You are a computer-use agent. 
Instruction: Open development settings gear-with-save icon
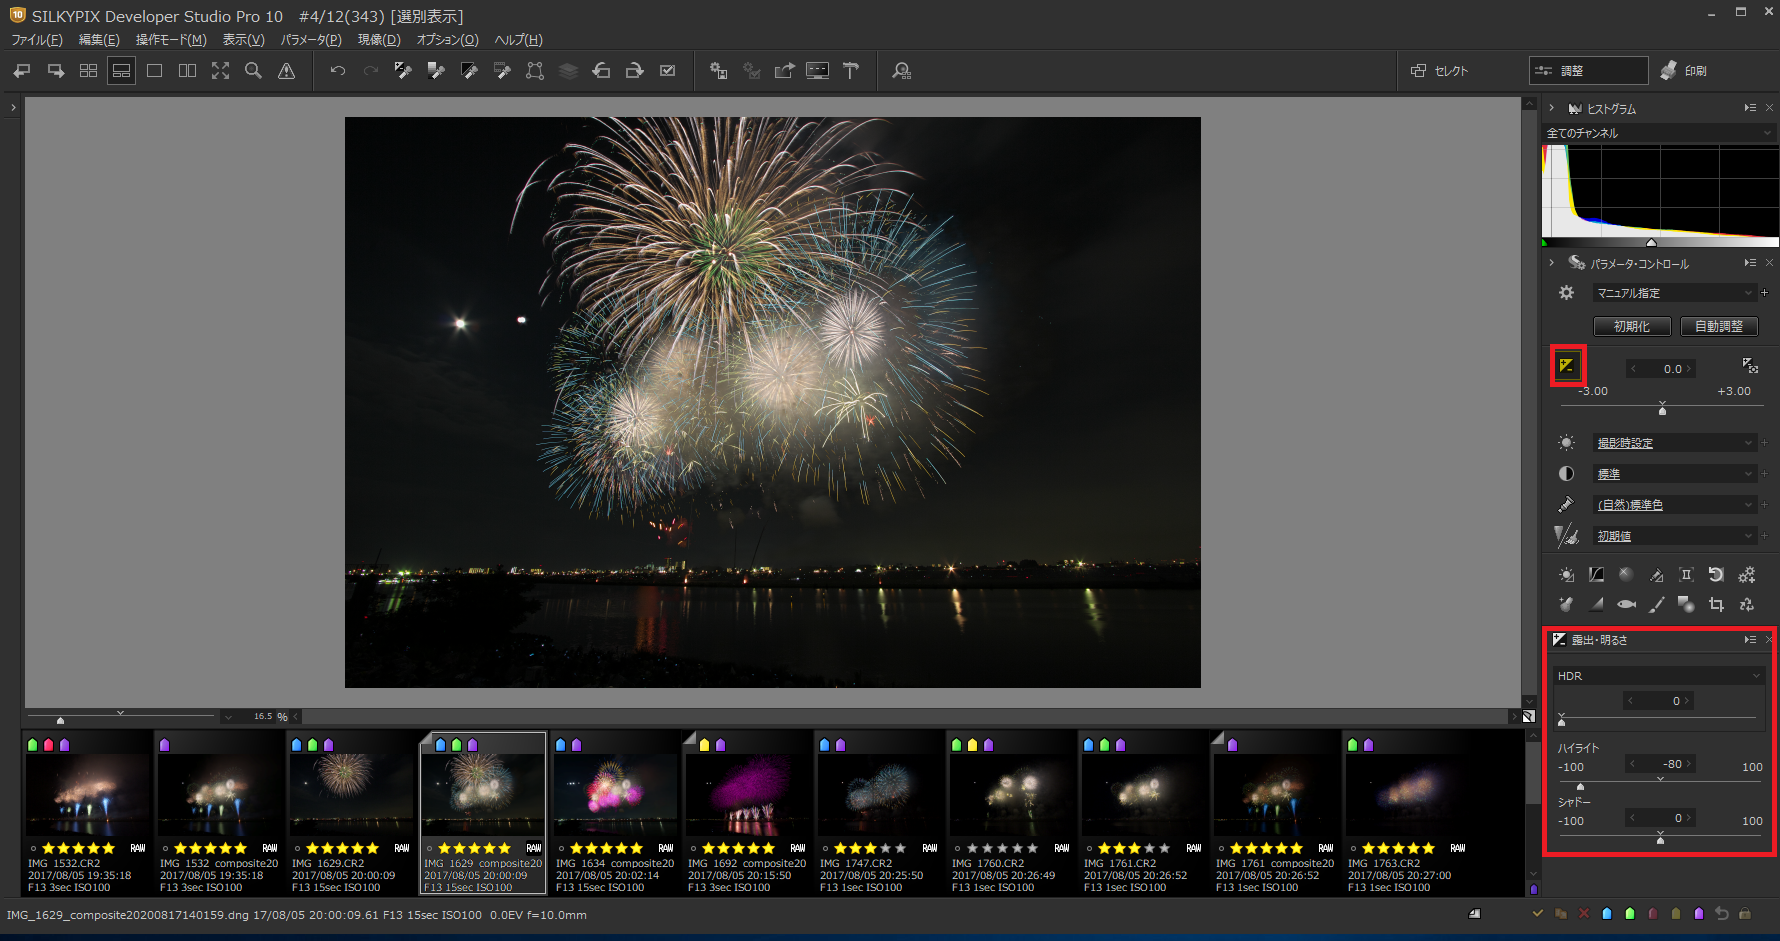[x=718, y=71]
